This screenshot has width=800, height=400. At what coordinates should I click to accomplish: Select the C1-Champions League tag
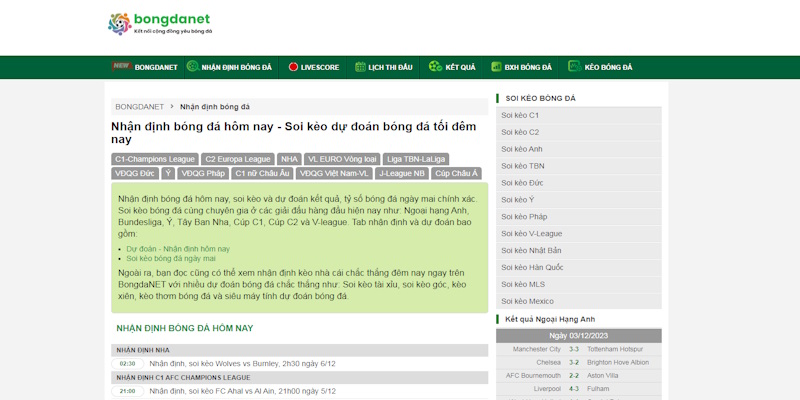(155, 159)
